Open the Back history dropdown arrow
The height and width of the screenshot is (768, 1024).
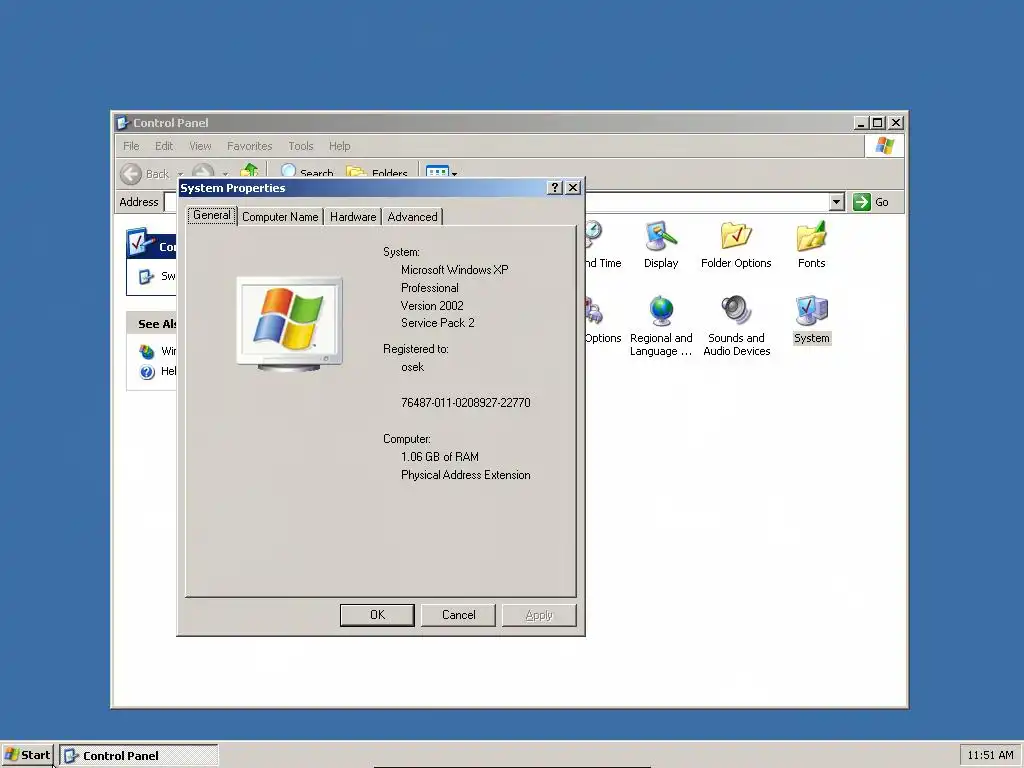coord(180,174)
